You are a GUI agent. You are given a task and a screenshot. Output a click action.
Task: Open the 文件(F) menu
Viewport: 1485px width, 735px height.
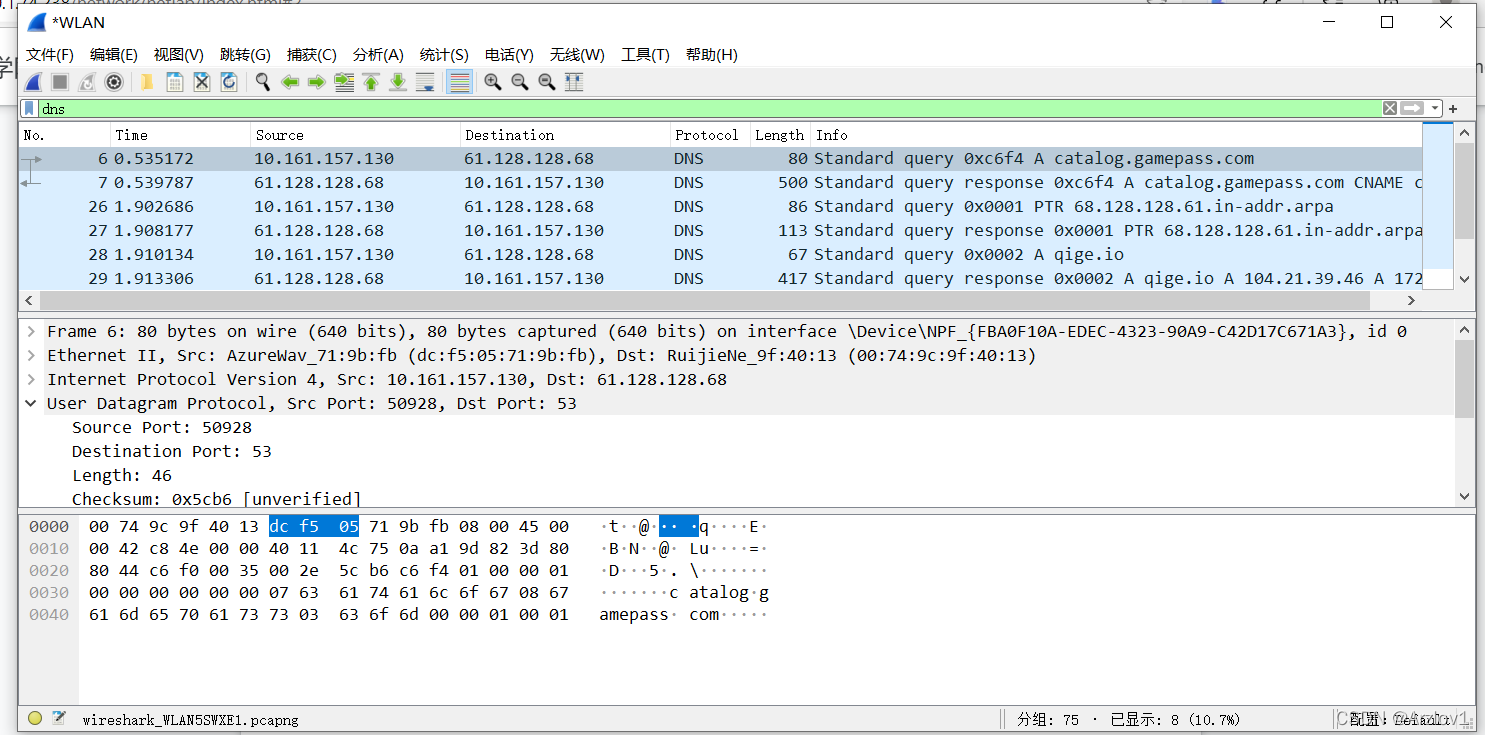click(x=50, y=55)
